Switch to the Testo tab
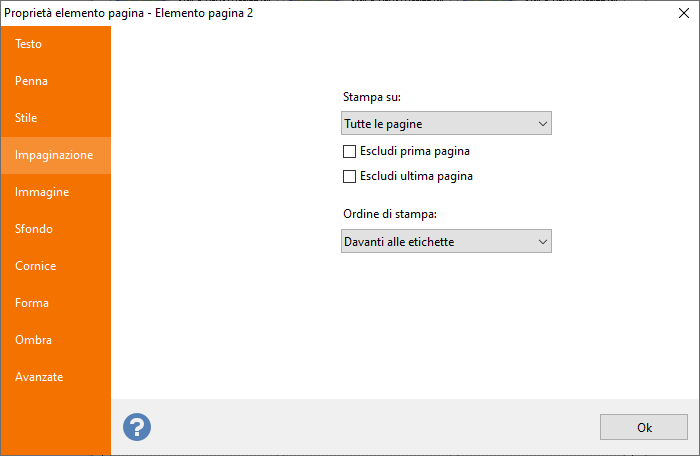The image size is (700, 456). 56,44
